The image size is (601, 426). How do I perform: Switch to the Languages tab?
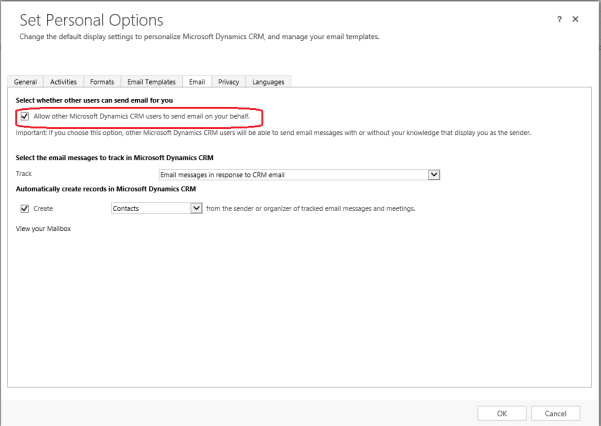point(268,82)
